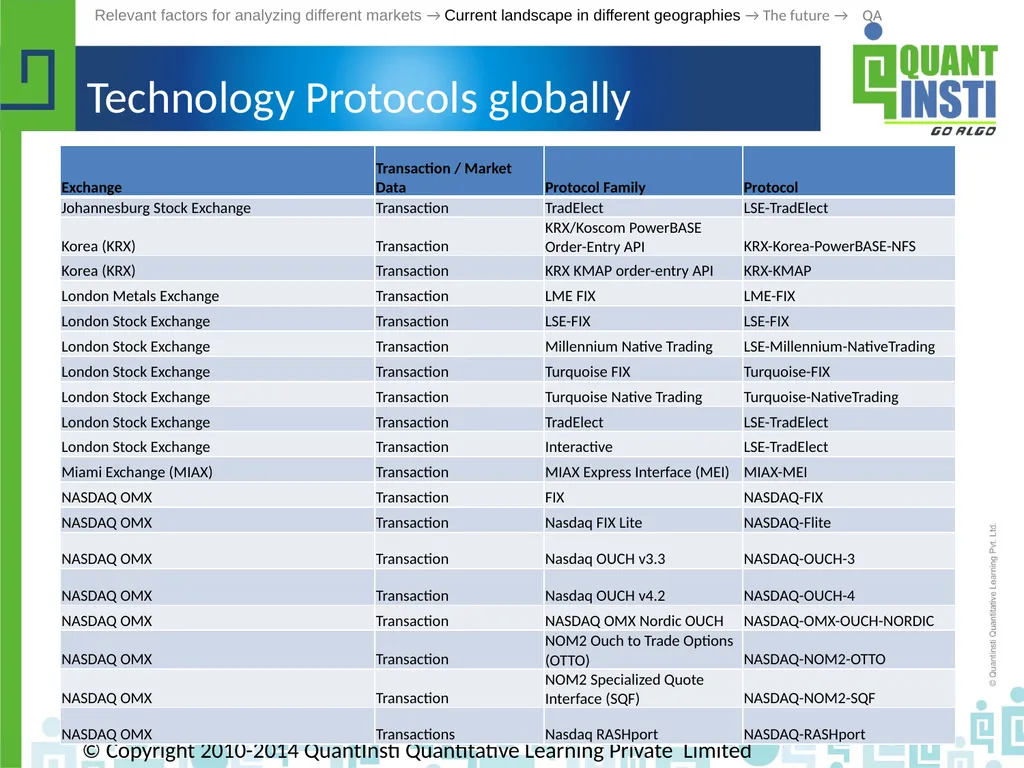Select the 'NOM2 Ouch to Trade Options (OTTO)' cell
This screenshot has width=1024, height=768.
click(643, 650)
